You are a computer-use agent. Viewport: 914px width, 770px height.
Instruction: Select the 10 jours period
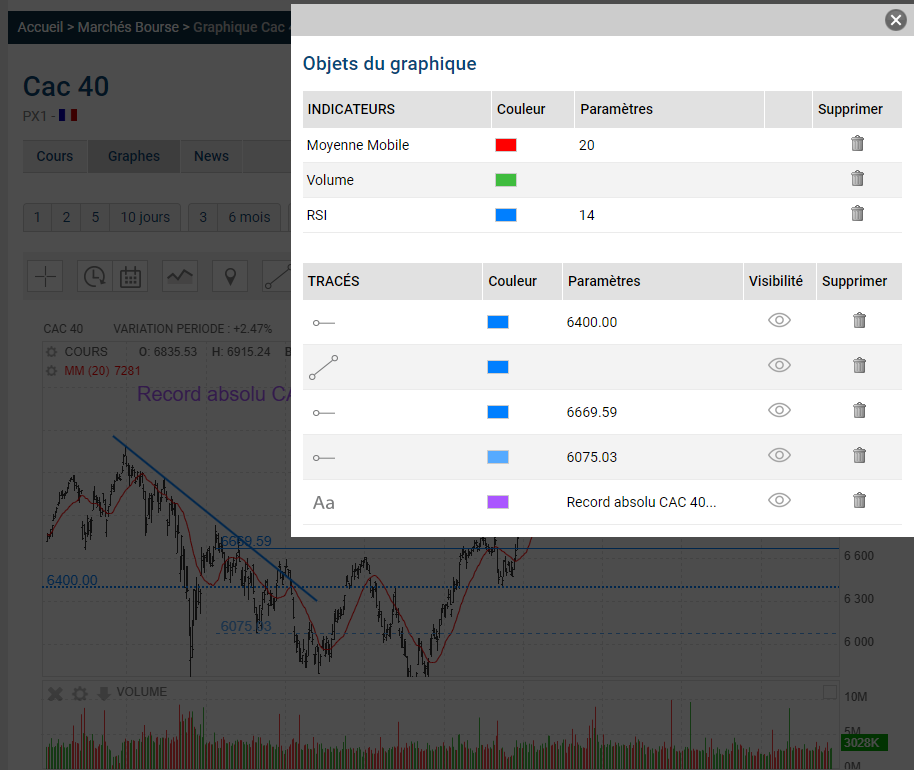click(145, 217)
